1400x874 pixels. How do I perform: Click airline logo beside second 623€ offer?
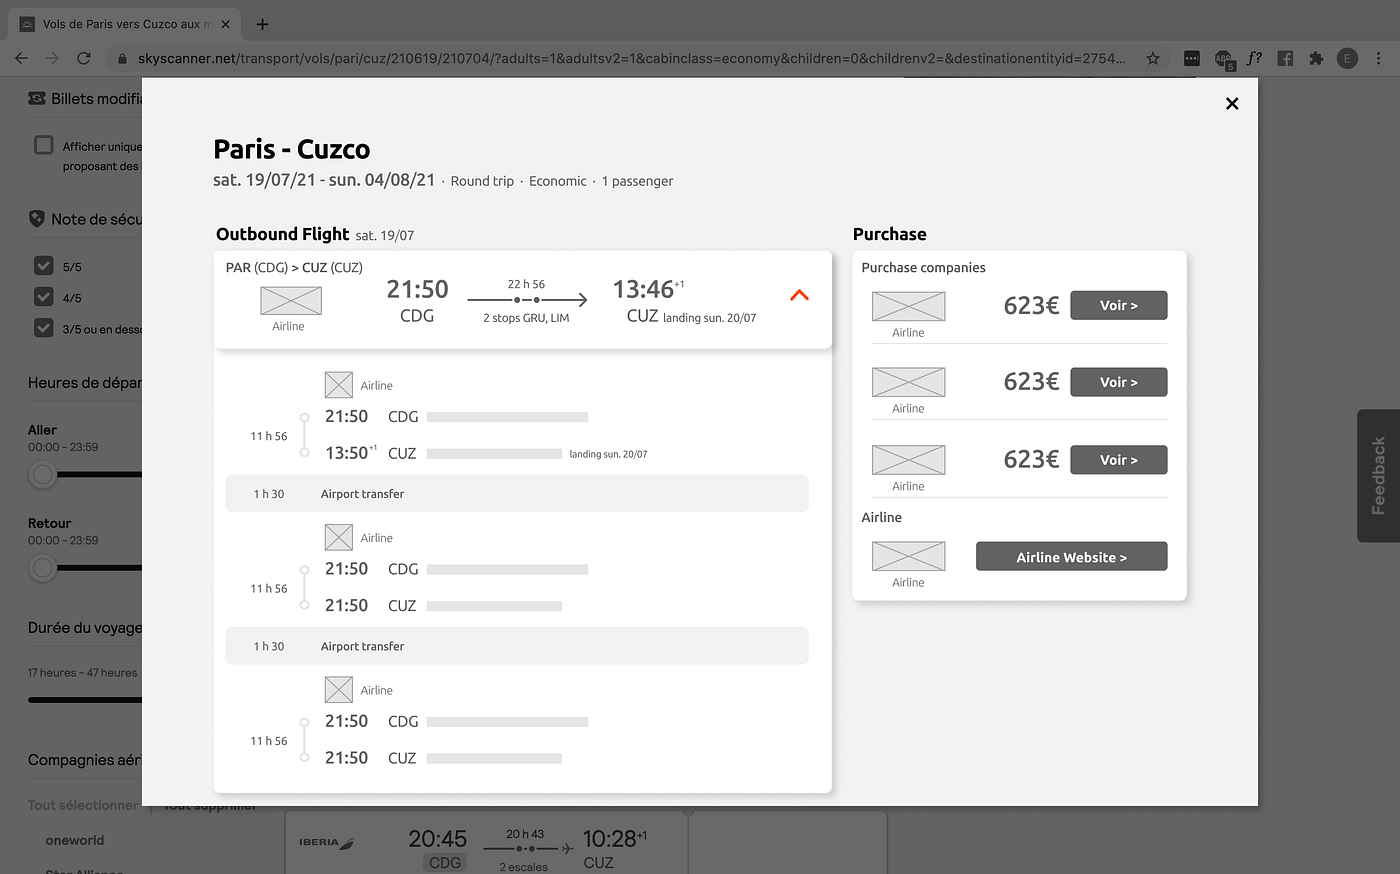click(908, 382)
